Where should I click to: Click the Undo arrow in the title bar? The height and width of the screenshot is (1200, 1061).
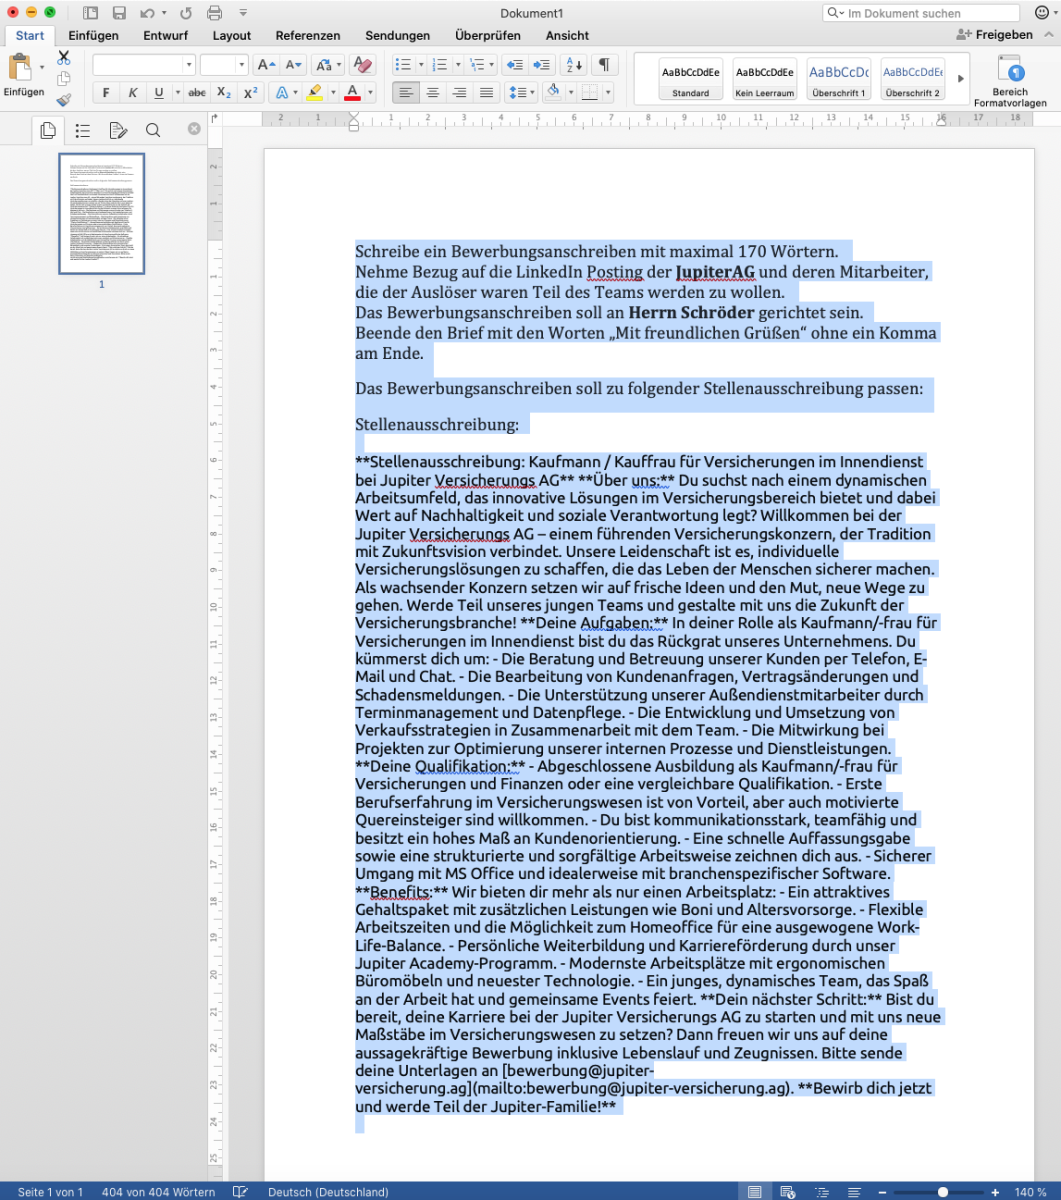(x=149, y=13)
